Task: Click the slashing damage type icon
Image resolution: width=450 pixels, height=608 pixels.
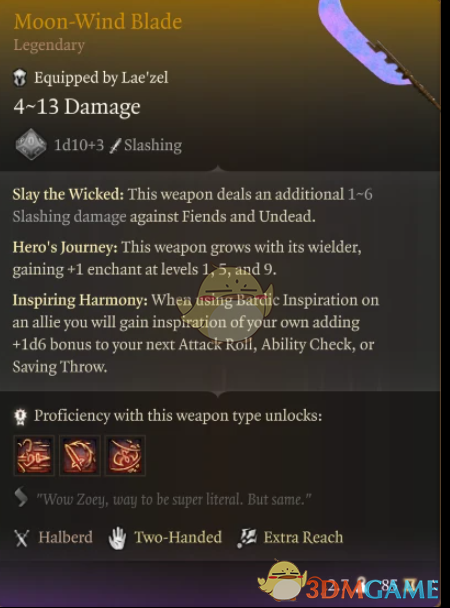Action: [x=115, y=145]
